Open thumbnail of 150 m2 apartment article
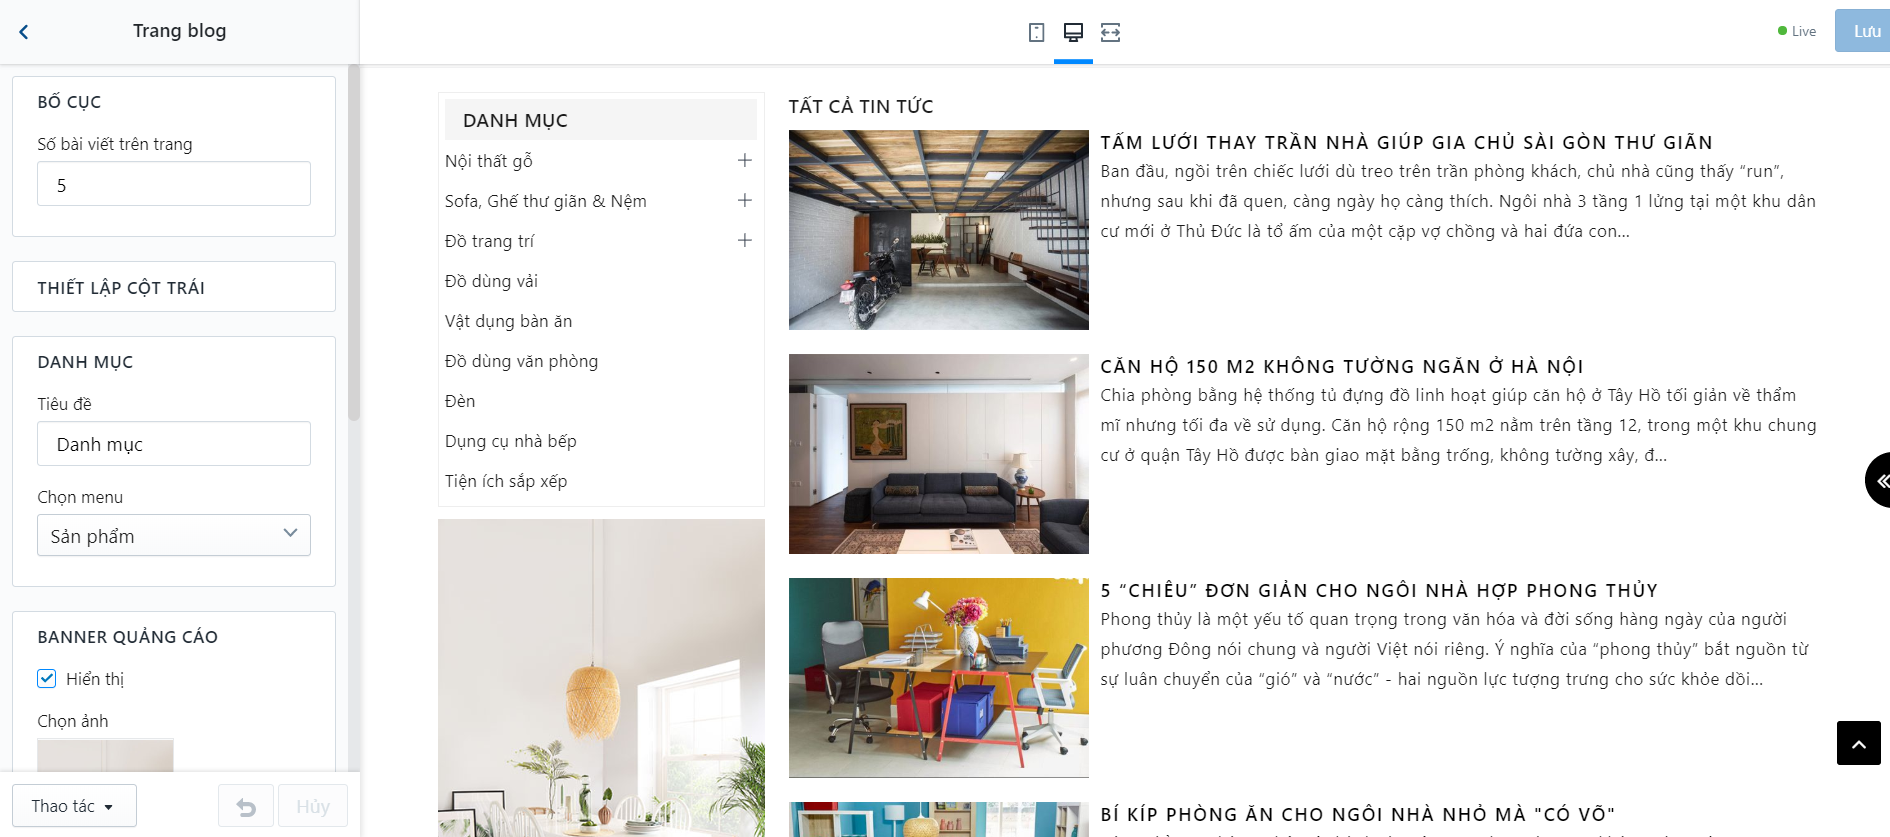Screen dimensions: 1890x837 click(938, 454)
